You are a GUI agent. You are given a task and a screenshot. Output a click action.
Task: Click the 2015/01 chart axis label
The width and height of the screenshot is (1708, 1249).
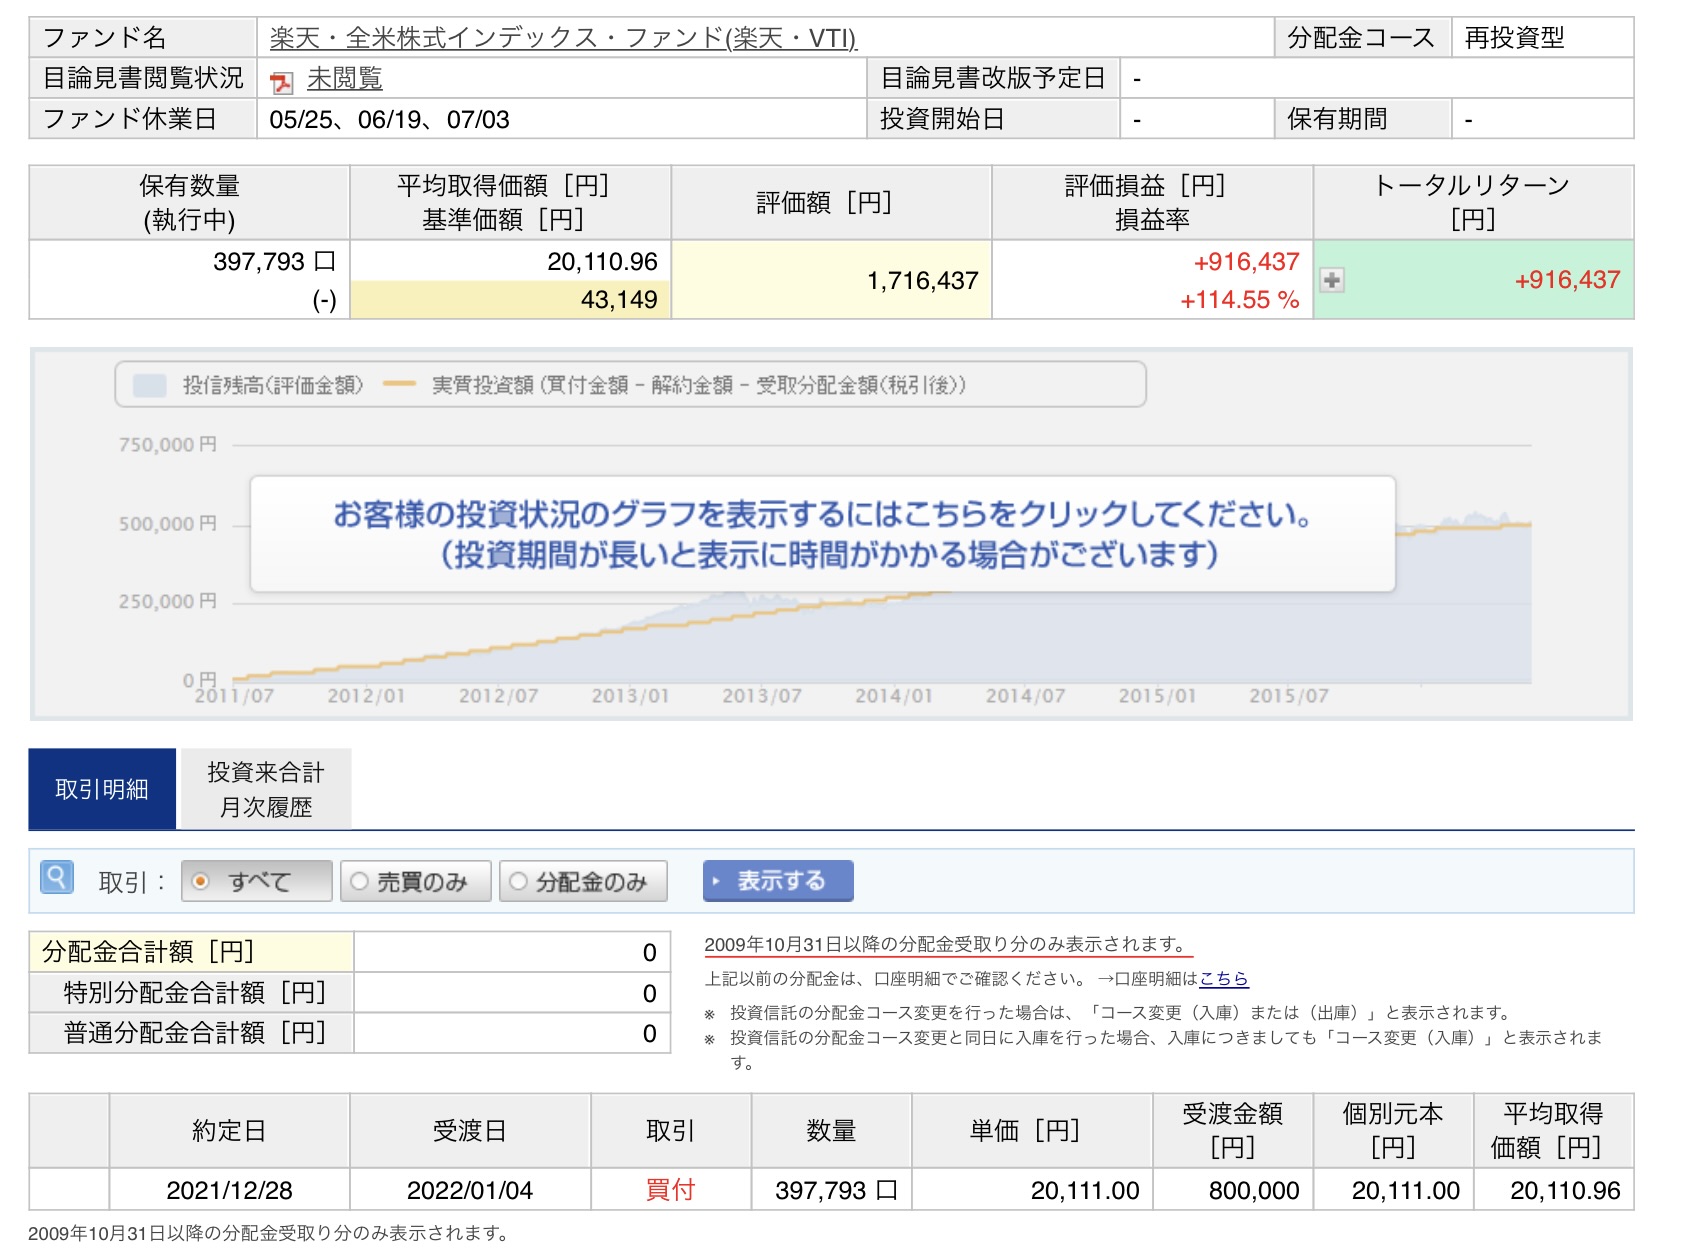1157,696
